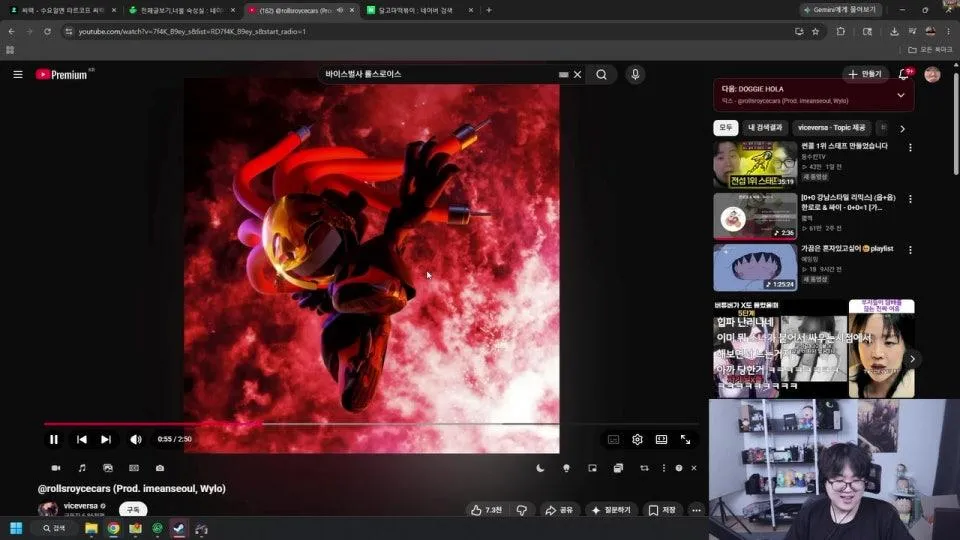Click the stacked windows pop-out icon
Viewport: 960px width, 540px height.
(x=618, y=468)
